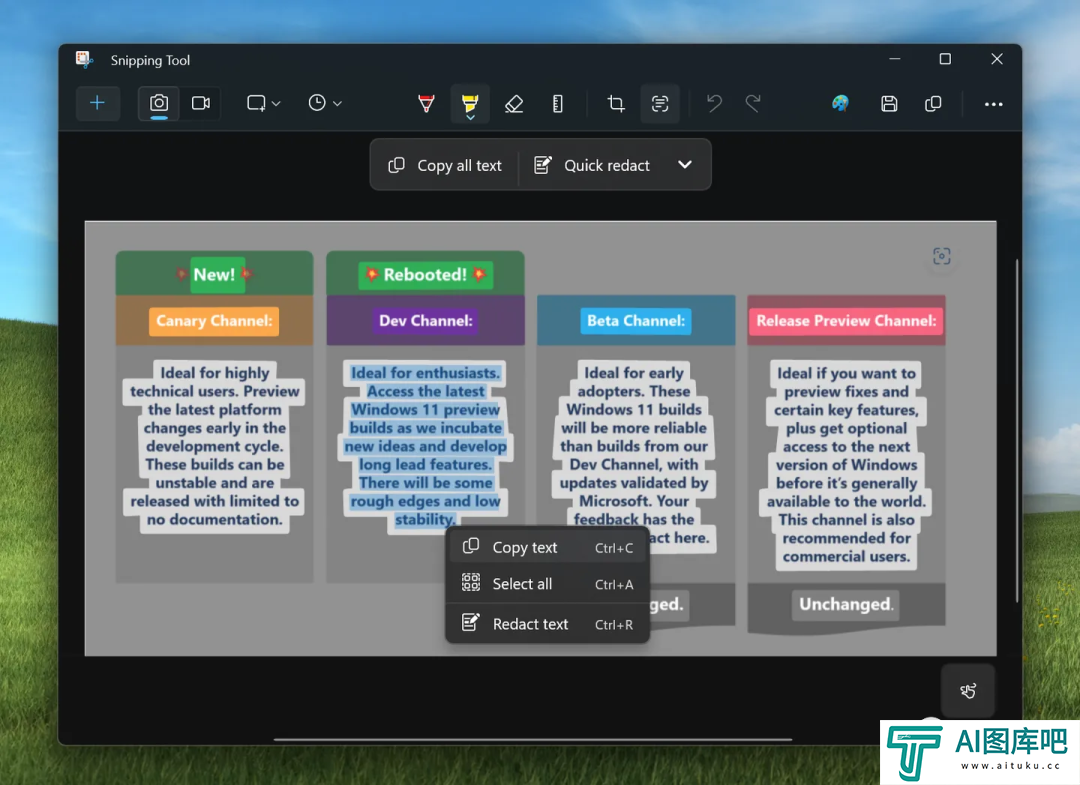
Task: Click the 'no documentation.' text line
Action: point(215,520)
